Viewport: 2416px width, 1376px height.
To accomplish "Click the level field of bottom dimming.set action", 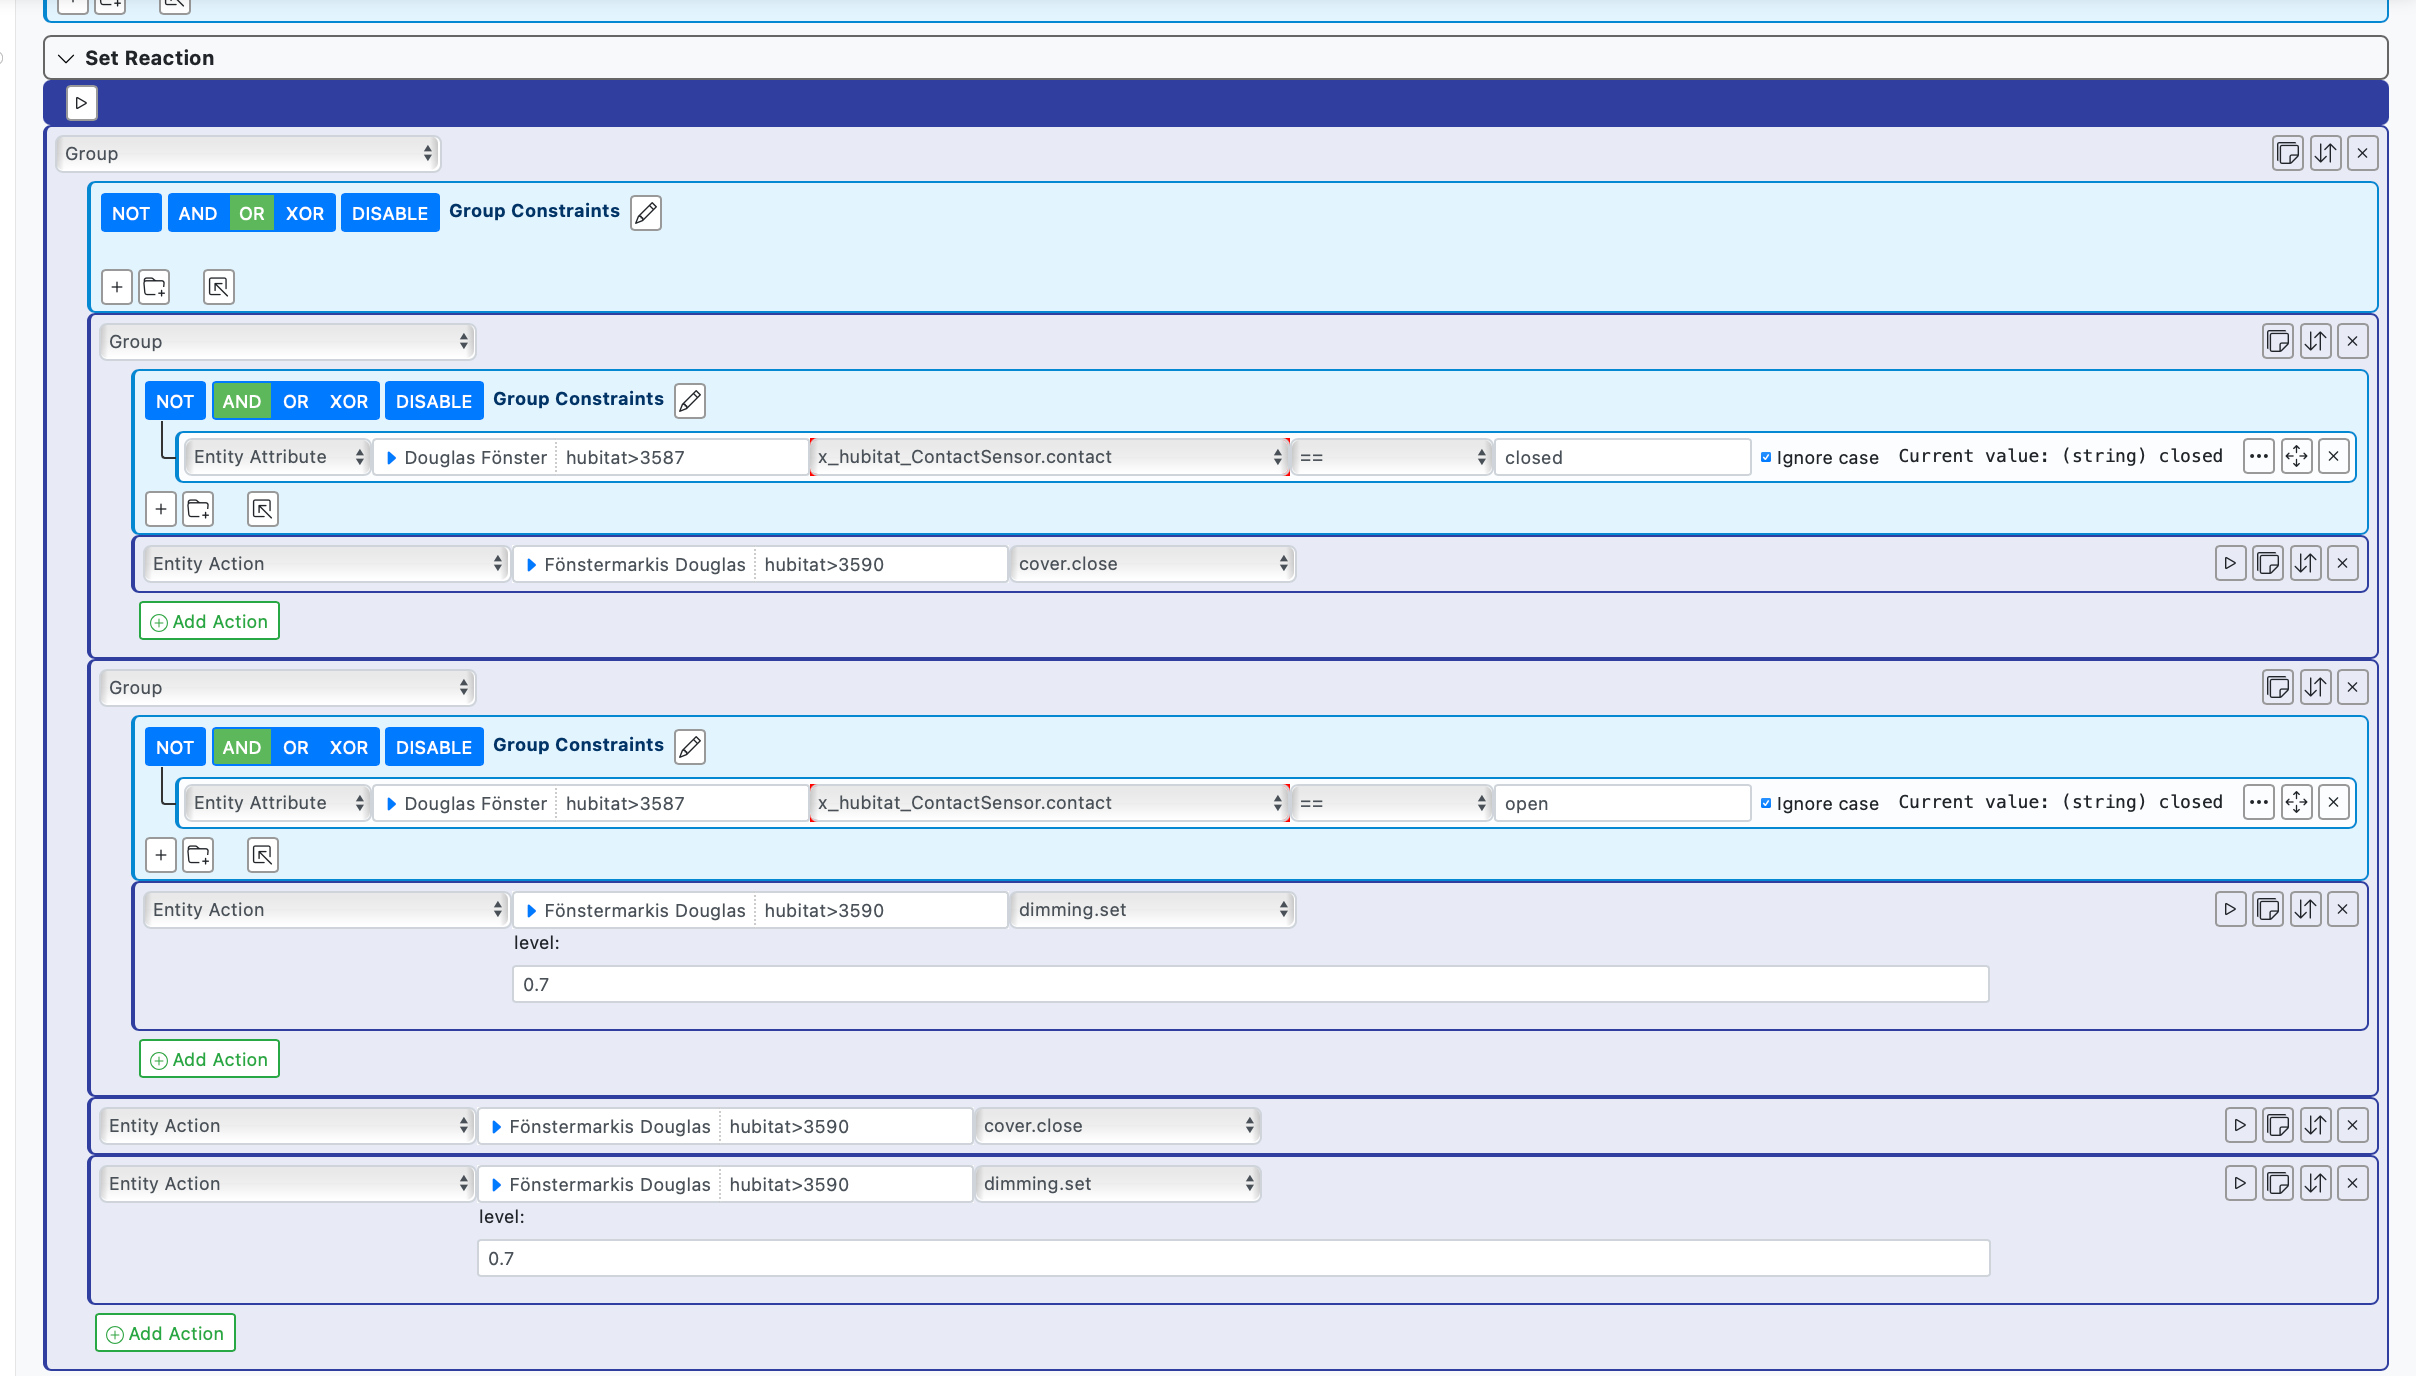I will click(1233, 1258).
